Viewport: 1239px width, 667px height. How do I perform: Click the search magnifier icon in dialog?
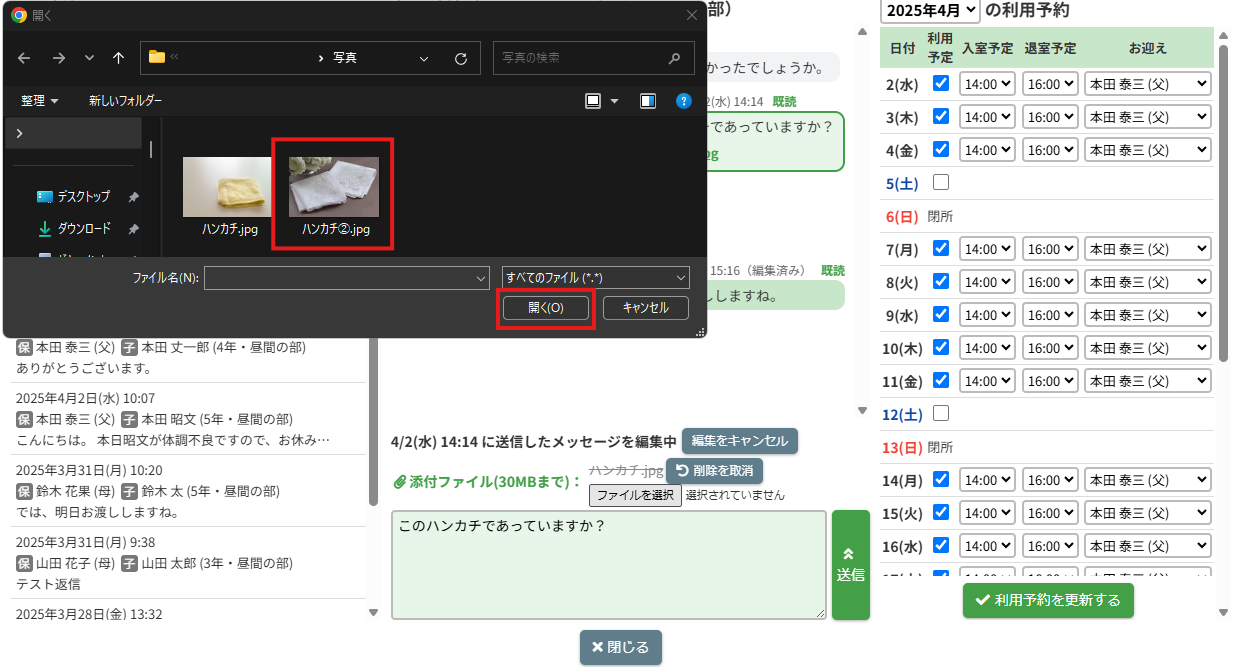point(675,58)
